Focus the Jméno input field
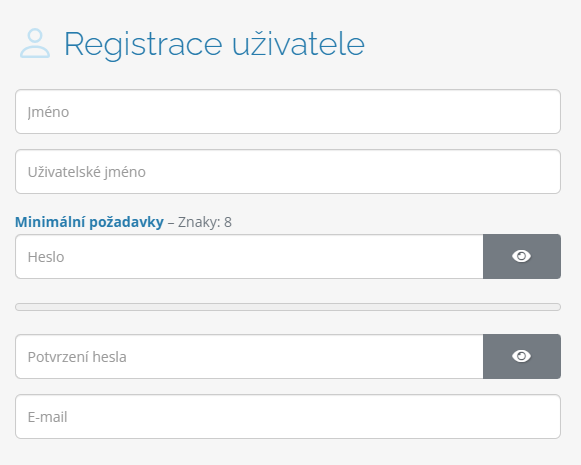 (288, 112)
